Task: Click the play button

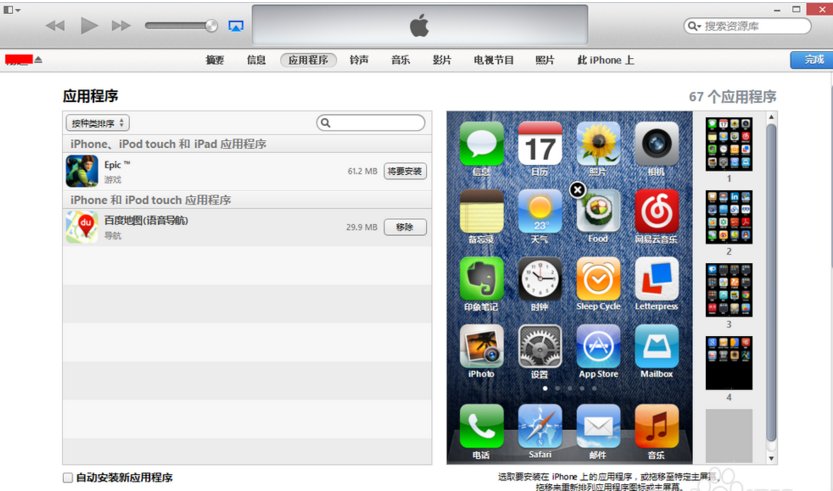Action: click(x=89, y=25)
